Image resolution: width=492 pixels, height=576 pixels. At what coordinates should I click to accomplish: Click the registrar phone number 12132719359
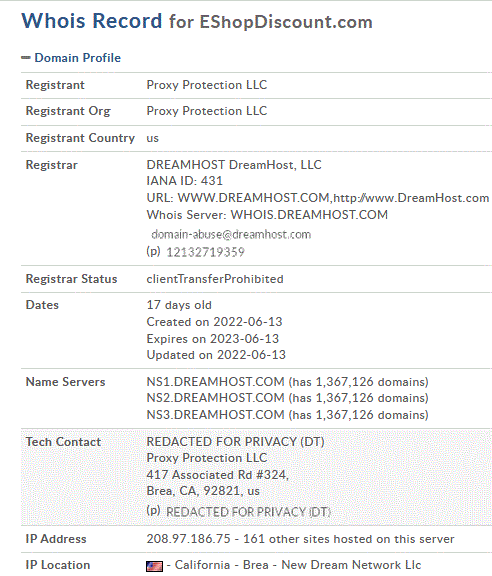click(x=205, y=252)
